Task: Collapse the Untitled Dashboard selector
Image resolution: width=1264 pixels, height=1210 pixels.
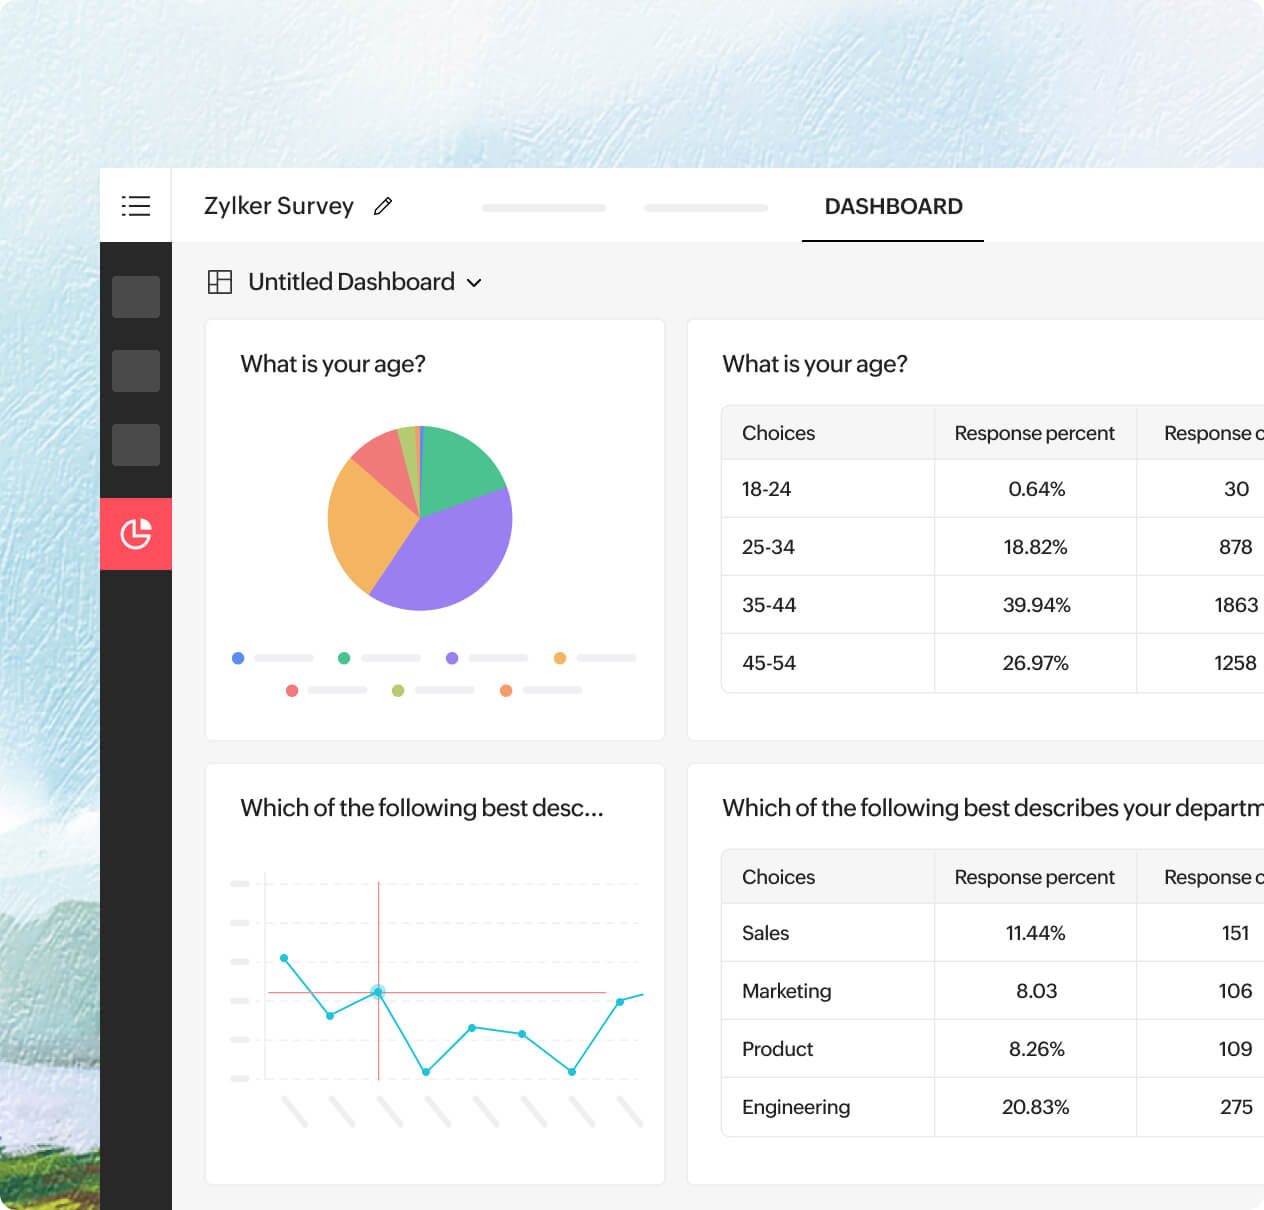Action: pyautogui.click(x=474, y=283)
